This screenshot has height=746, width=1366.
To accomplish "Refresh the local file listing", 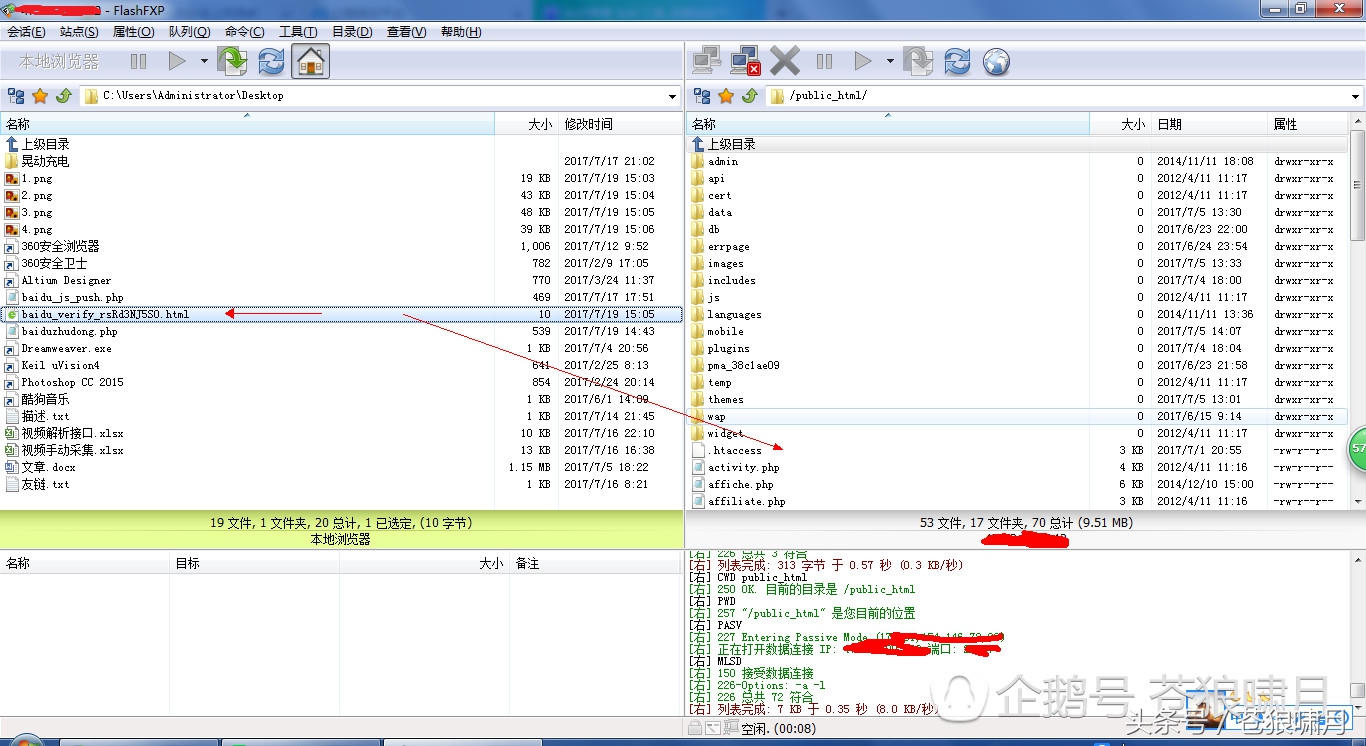I will click(271, 62).
